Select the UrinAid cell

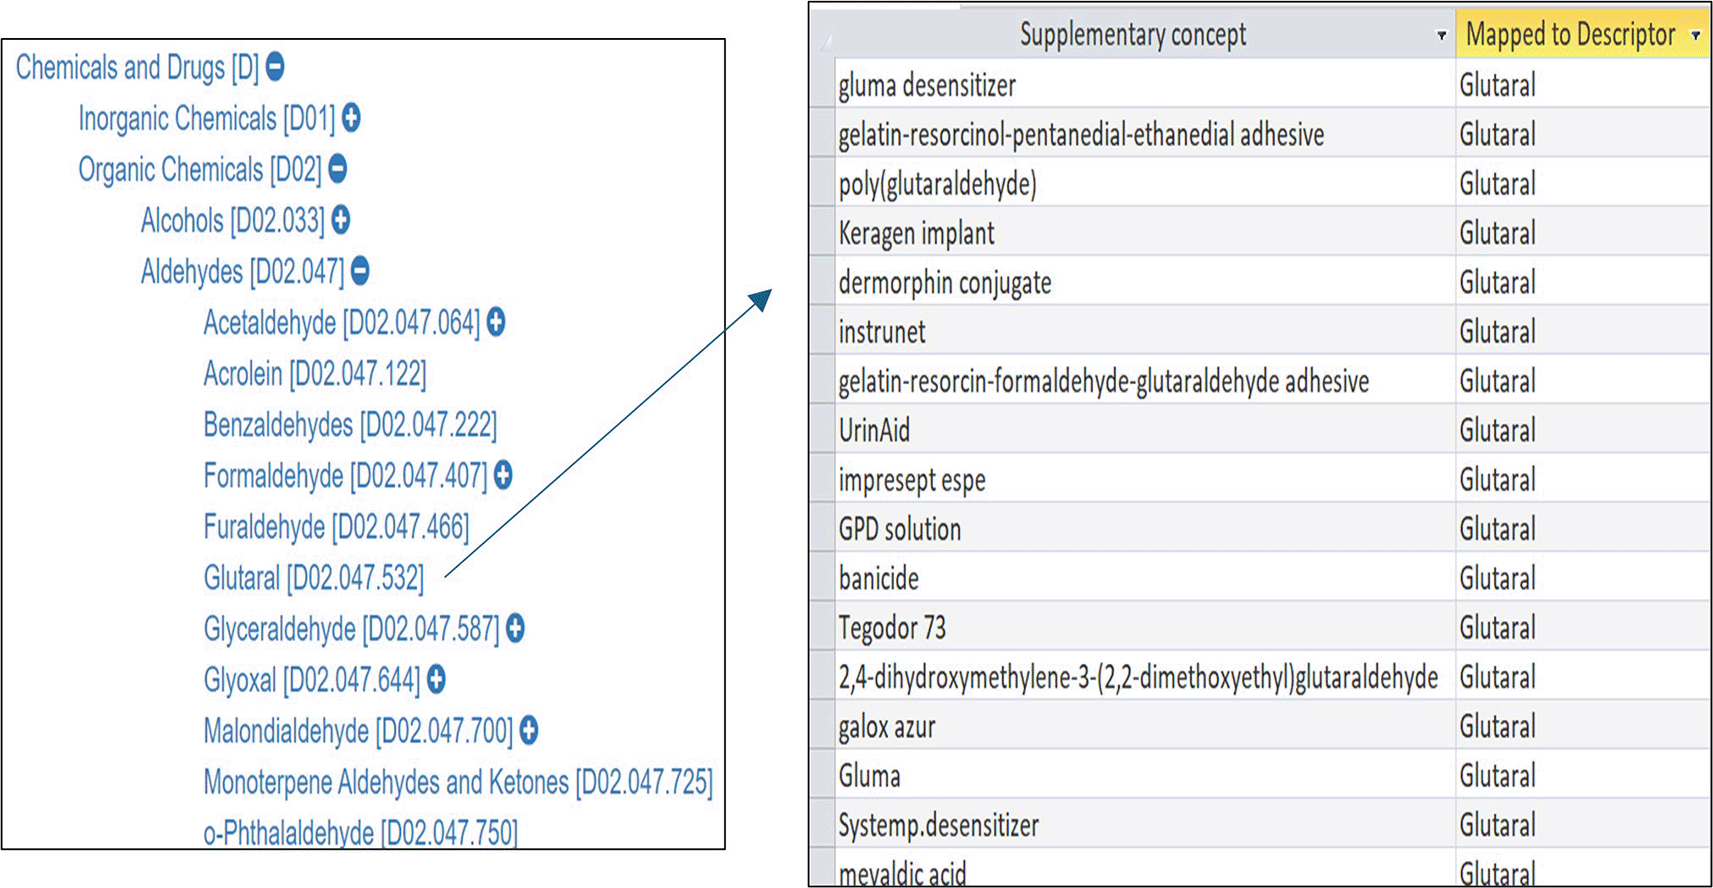coord(1145,429)
